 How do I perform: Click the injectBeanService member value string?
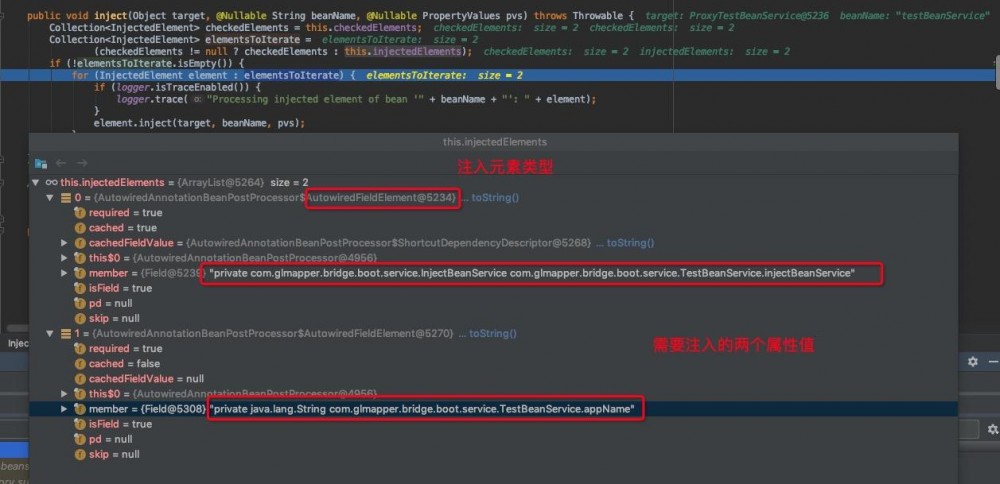click(x=532, y=273)
